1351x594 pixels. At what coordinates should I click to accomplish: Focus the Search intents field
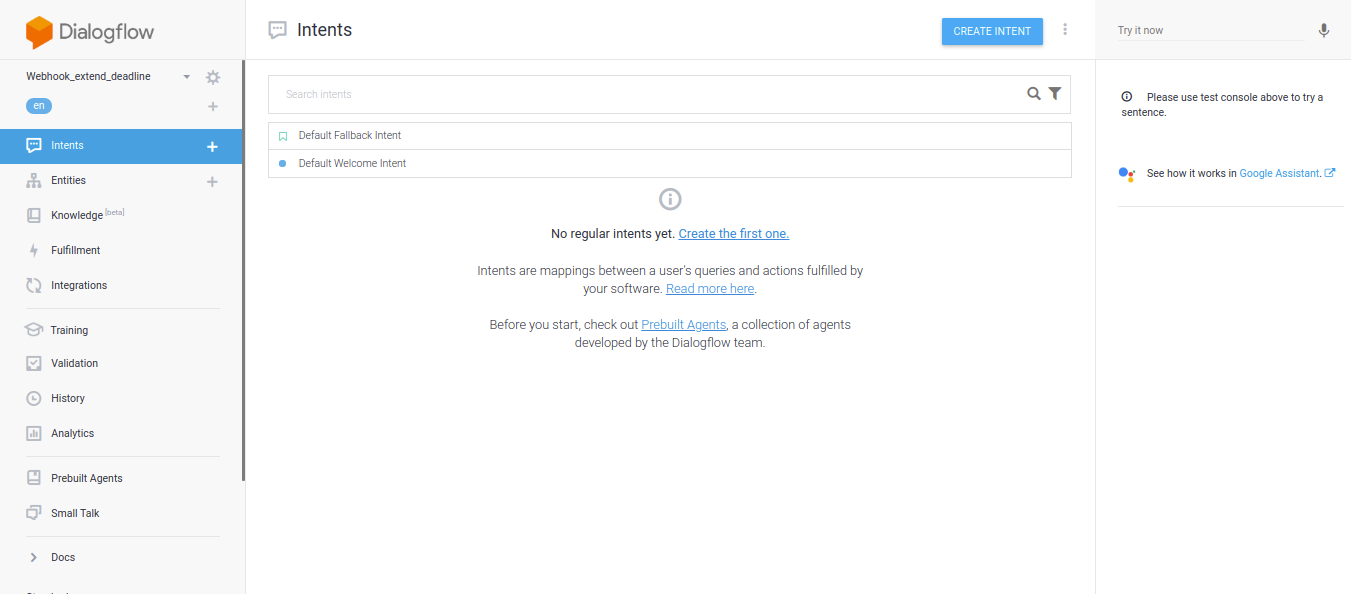(650, 94)
